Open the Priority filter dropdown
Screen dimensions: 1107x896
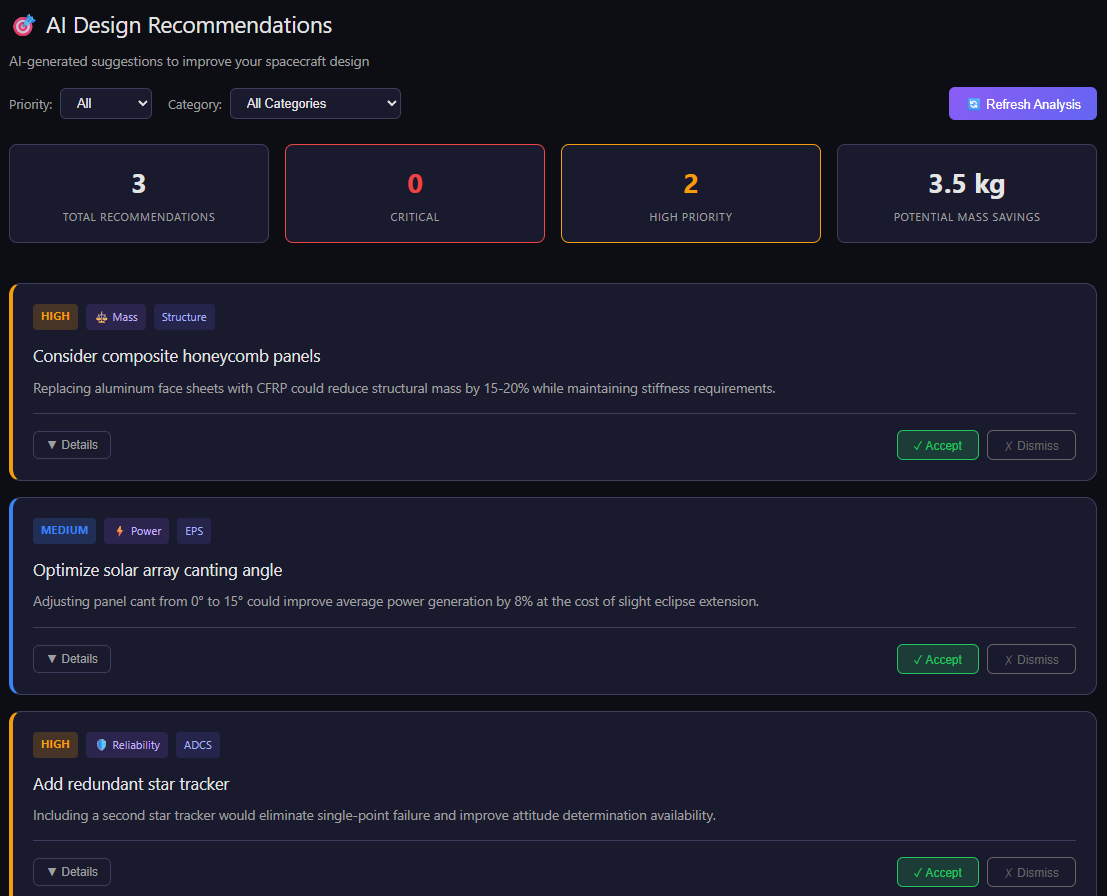click(x=106, y=103)
